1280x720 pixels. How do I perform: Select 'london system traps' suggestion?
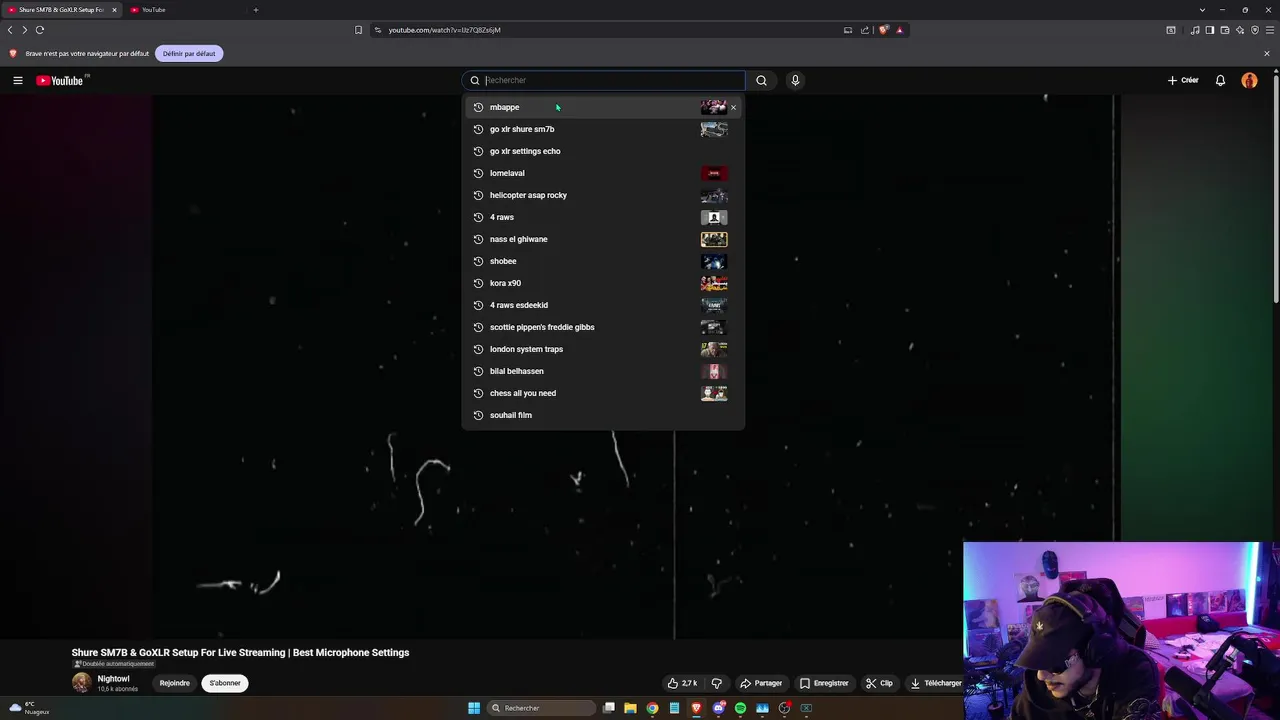click(603, 349)
